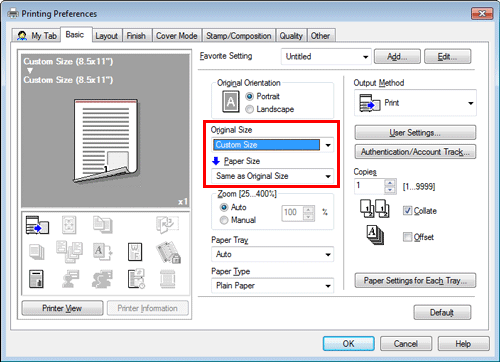Open Authentication/Account Track...
The height and width of the screenshot is (362, 500).
point(415,152)
